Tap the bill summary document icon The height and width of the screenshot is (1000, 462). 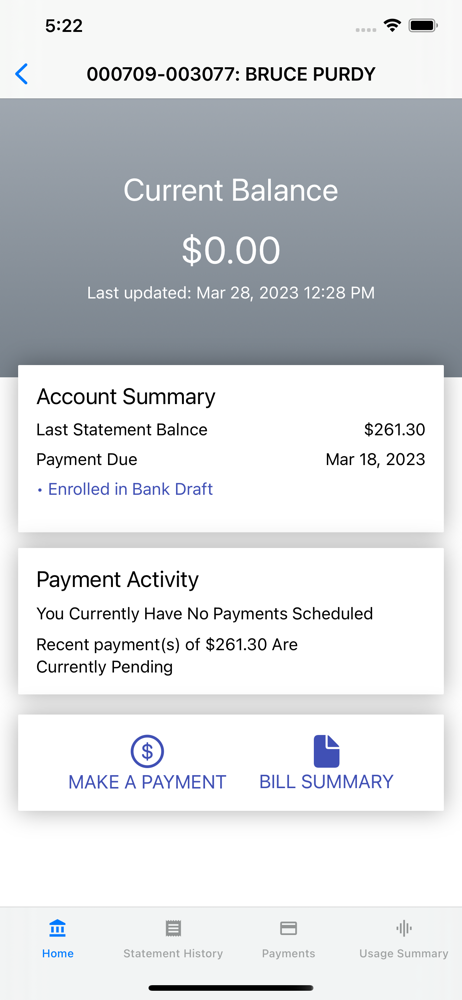click(326, 751)
